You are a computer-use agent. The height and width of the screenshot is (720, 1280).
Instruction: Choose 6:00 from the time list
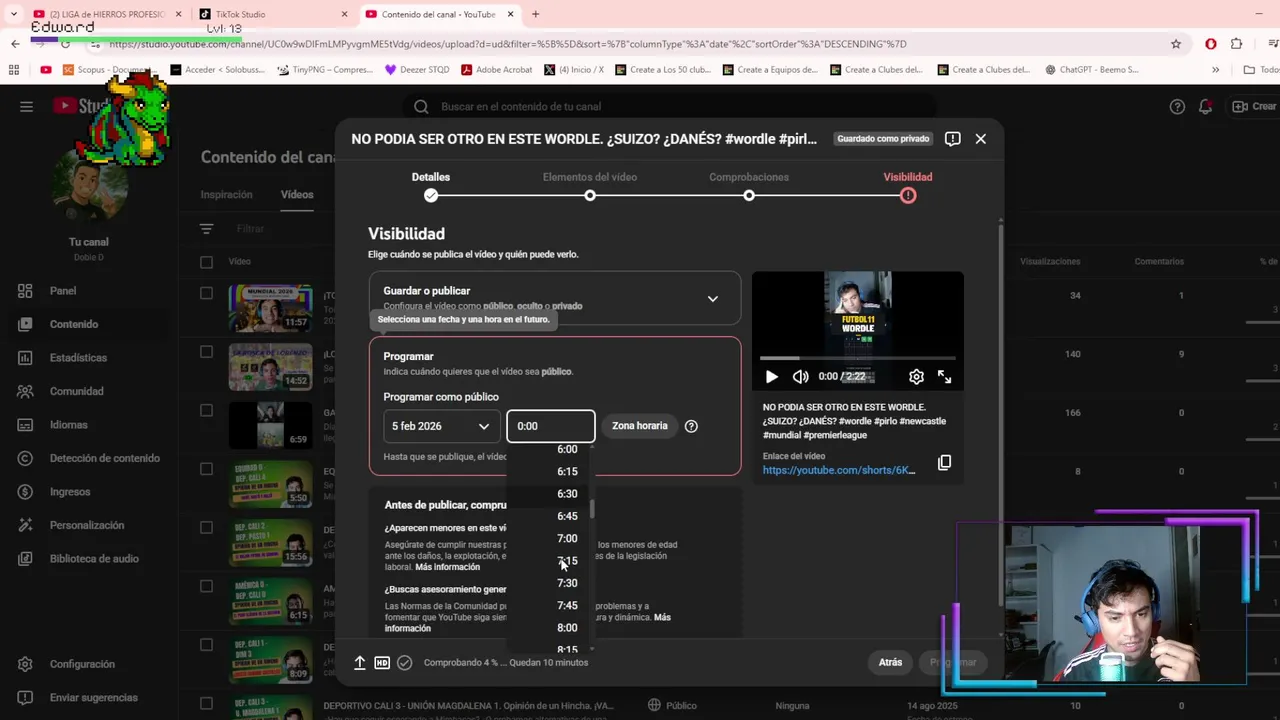(567, 449)
